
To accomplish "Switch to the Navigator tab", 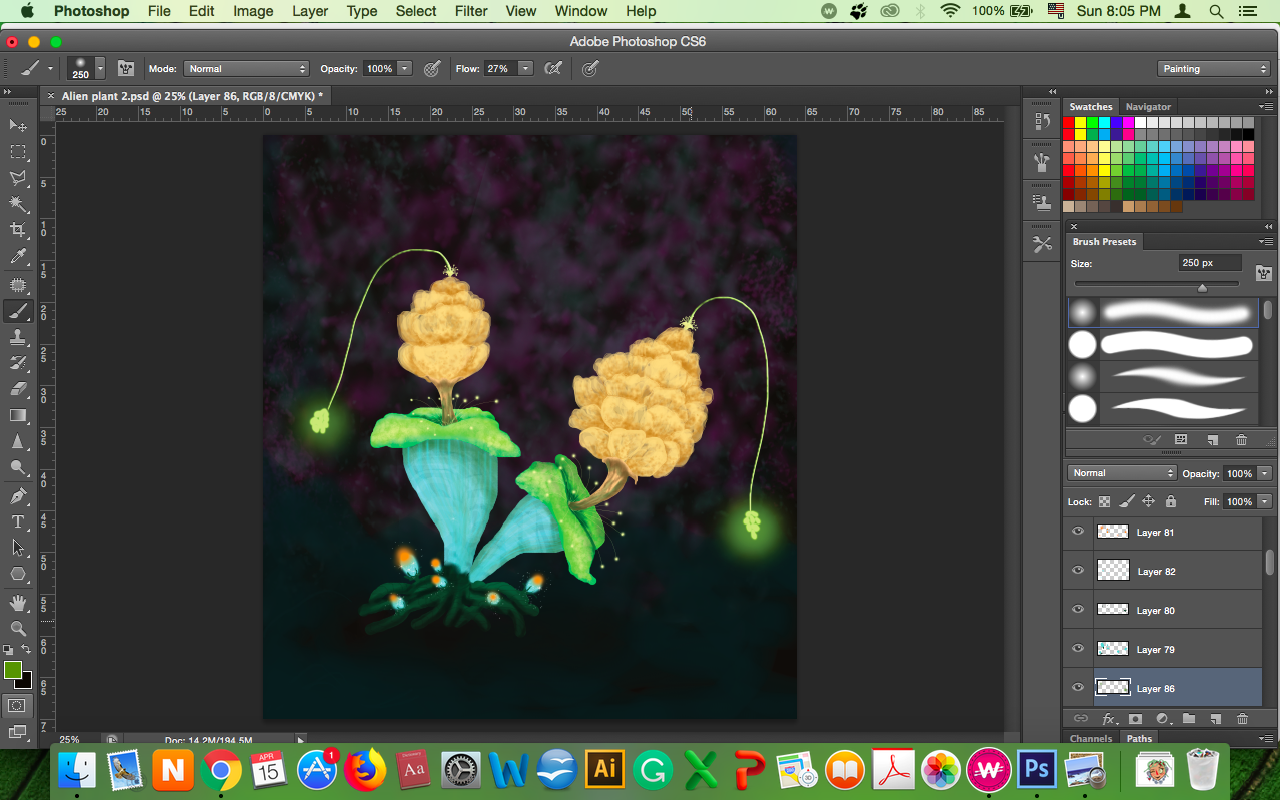I will tap(1148, 107).
